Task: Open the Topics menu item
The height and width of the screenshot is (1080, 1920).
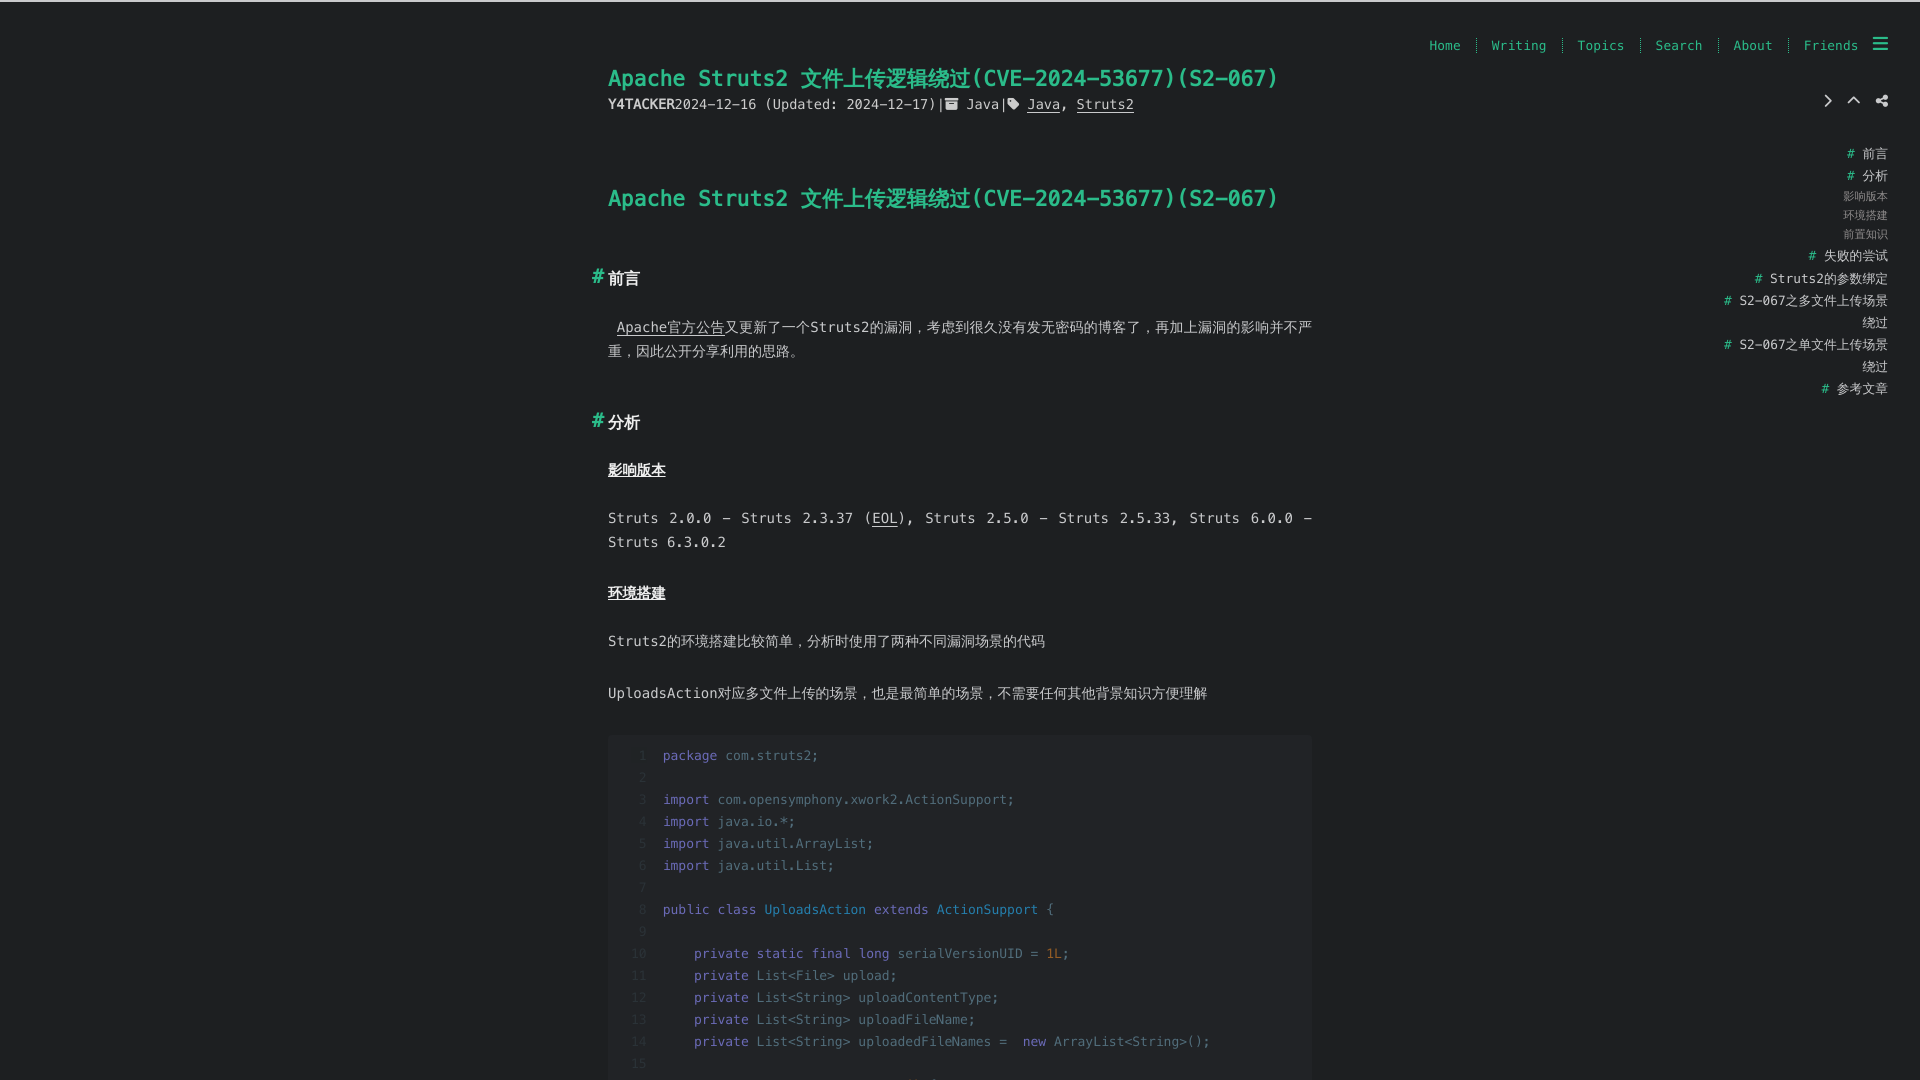Action: 1601,45
